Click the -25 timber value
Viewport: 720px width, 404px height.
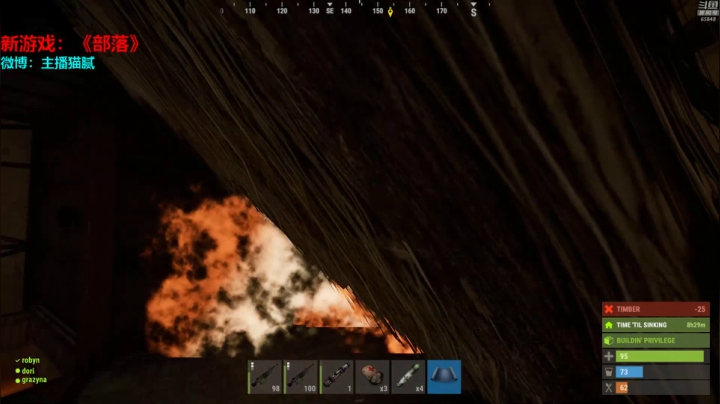(x=700, y=309)
